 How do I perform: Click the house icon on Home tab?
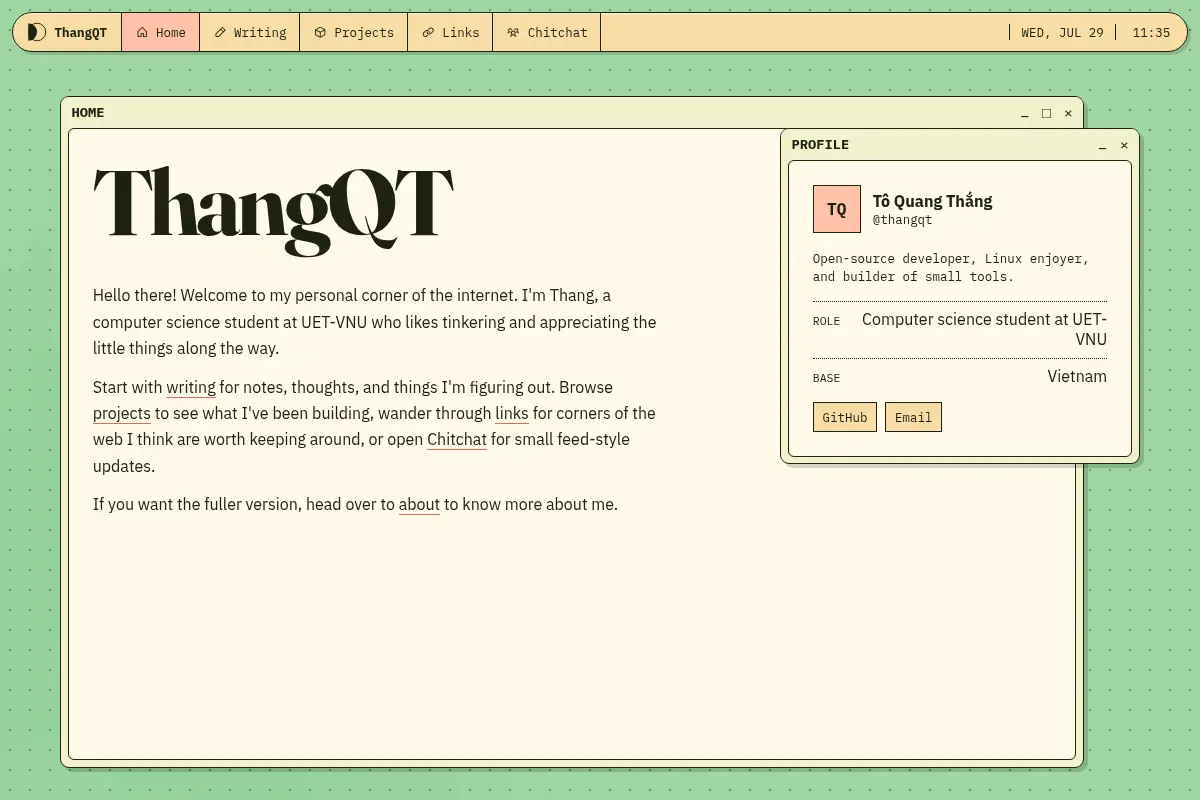142,32
